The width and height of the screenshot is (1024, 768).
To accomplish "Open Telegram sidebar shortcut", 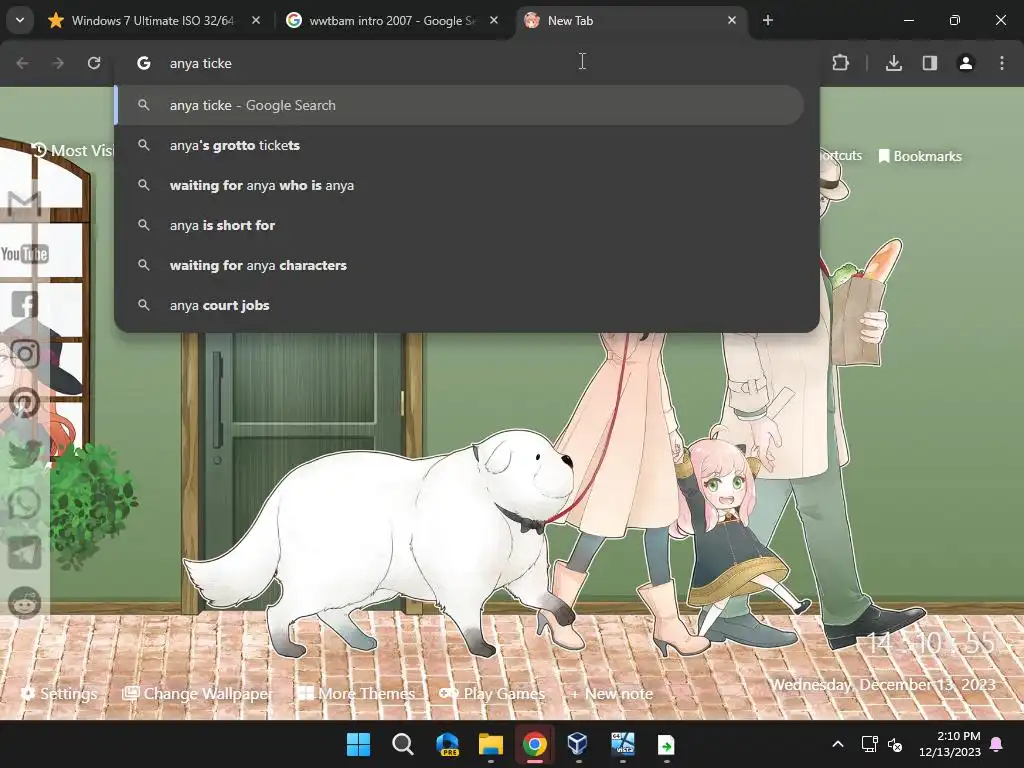I will (x=25, y=553).
